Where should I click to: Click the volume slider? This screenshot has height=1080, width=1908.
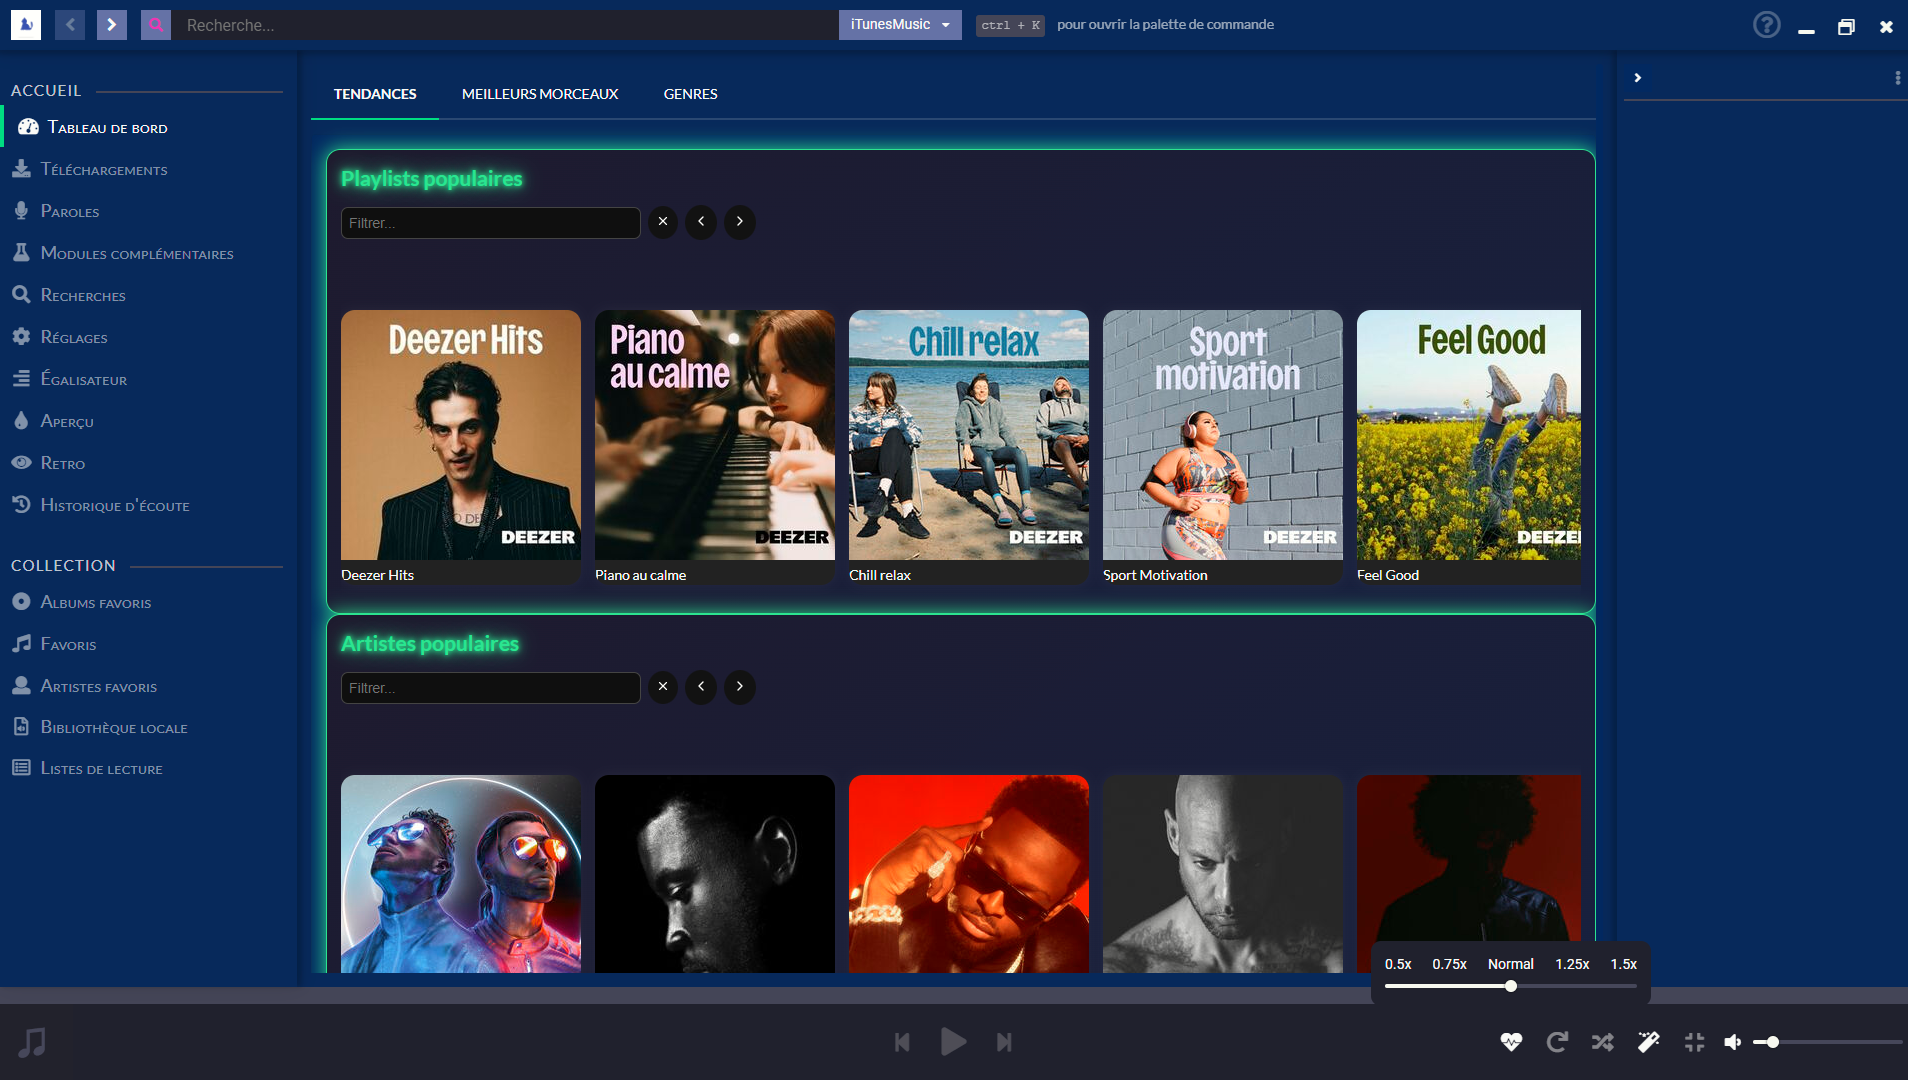point(1828,1042)
